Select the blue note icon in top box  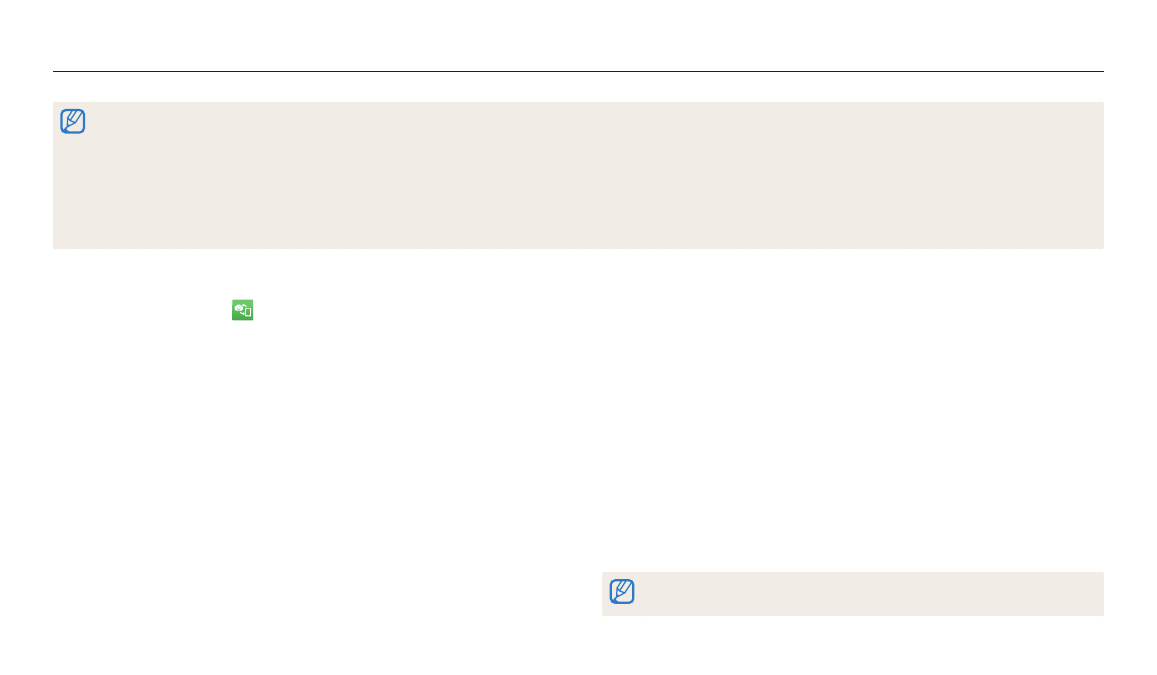(72, 121)
